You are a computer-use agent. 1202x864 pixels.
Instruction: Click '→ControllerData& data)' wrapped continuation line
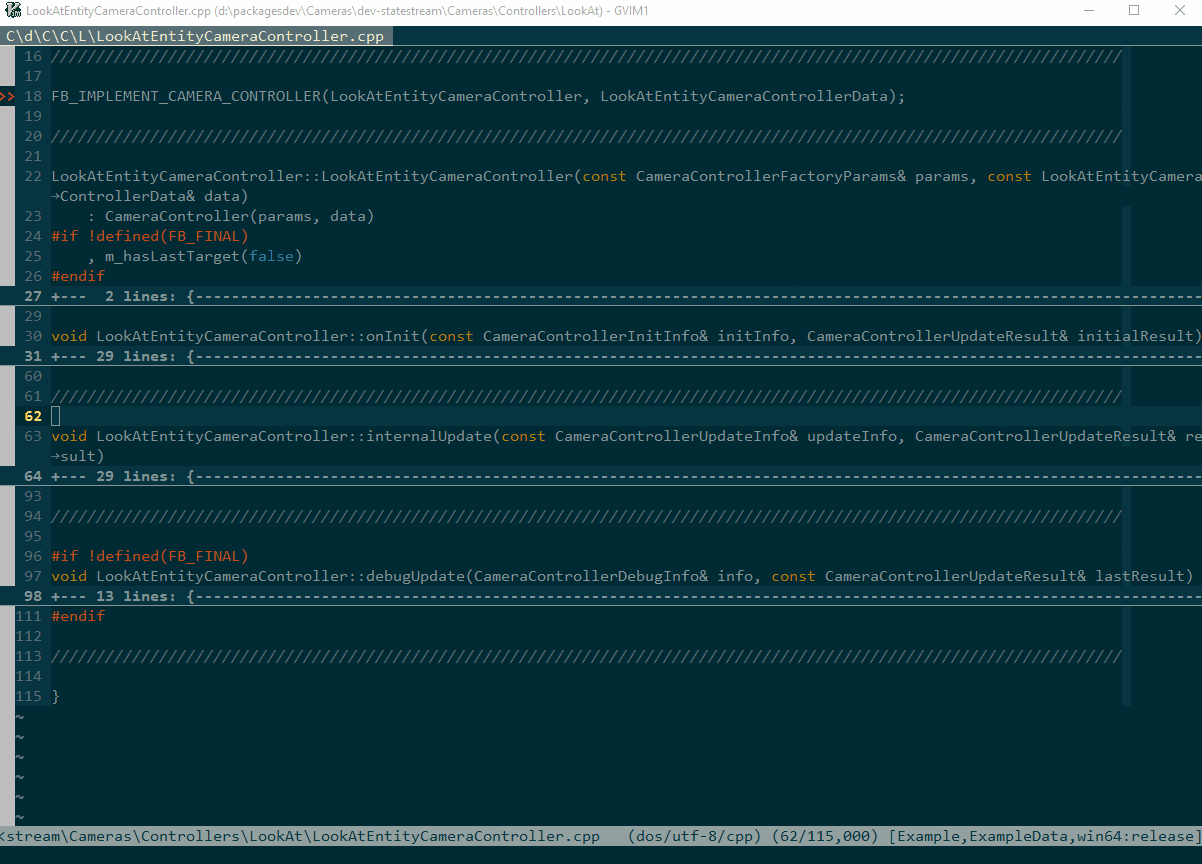150,196
